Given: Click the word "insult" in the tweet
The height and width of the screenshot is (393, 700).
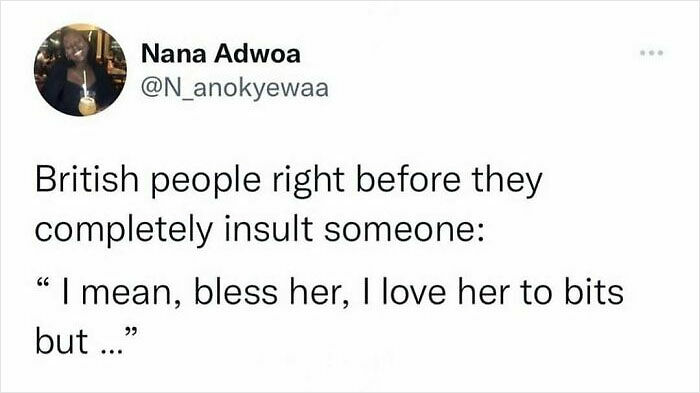Looking at the screenshot, I should pos(268,230).
